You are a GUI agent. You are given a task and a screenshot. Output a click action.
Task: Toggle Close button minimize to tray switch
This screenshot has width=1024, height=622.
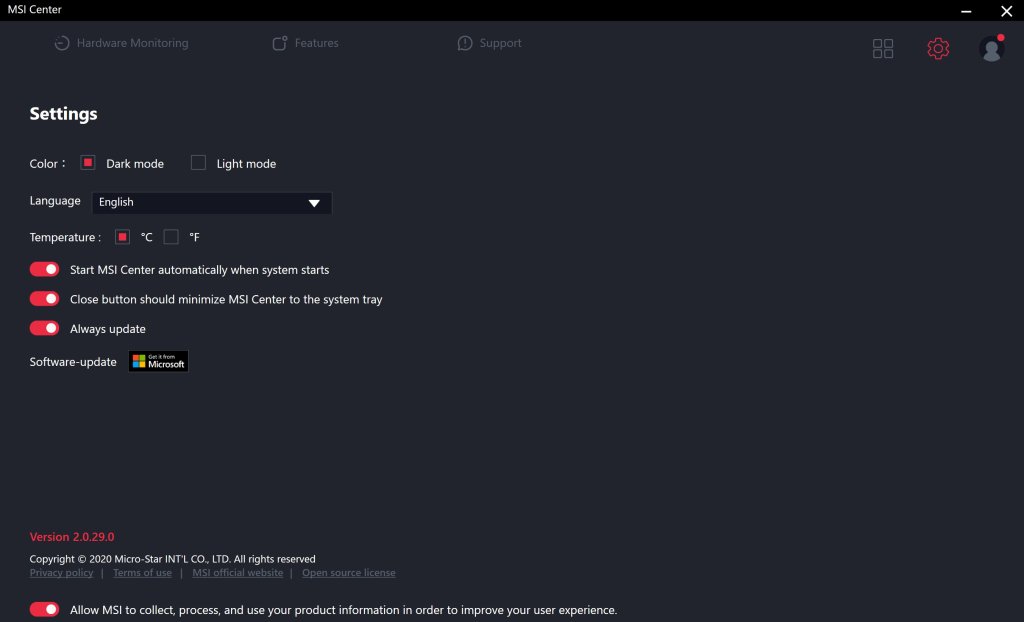pyautogui.click(x=44, y=299)
